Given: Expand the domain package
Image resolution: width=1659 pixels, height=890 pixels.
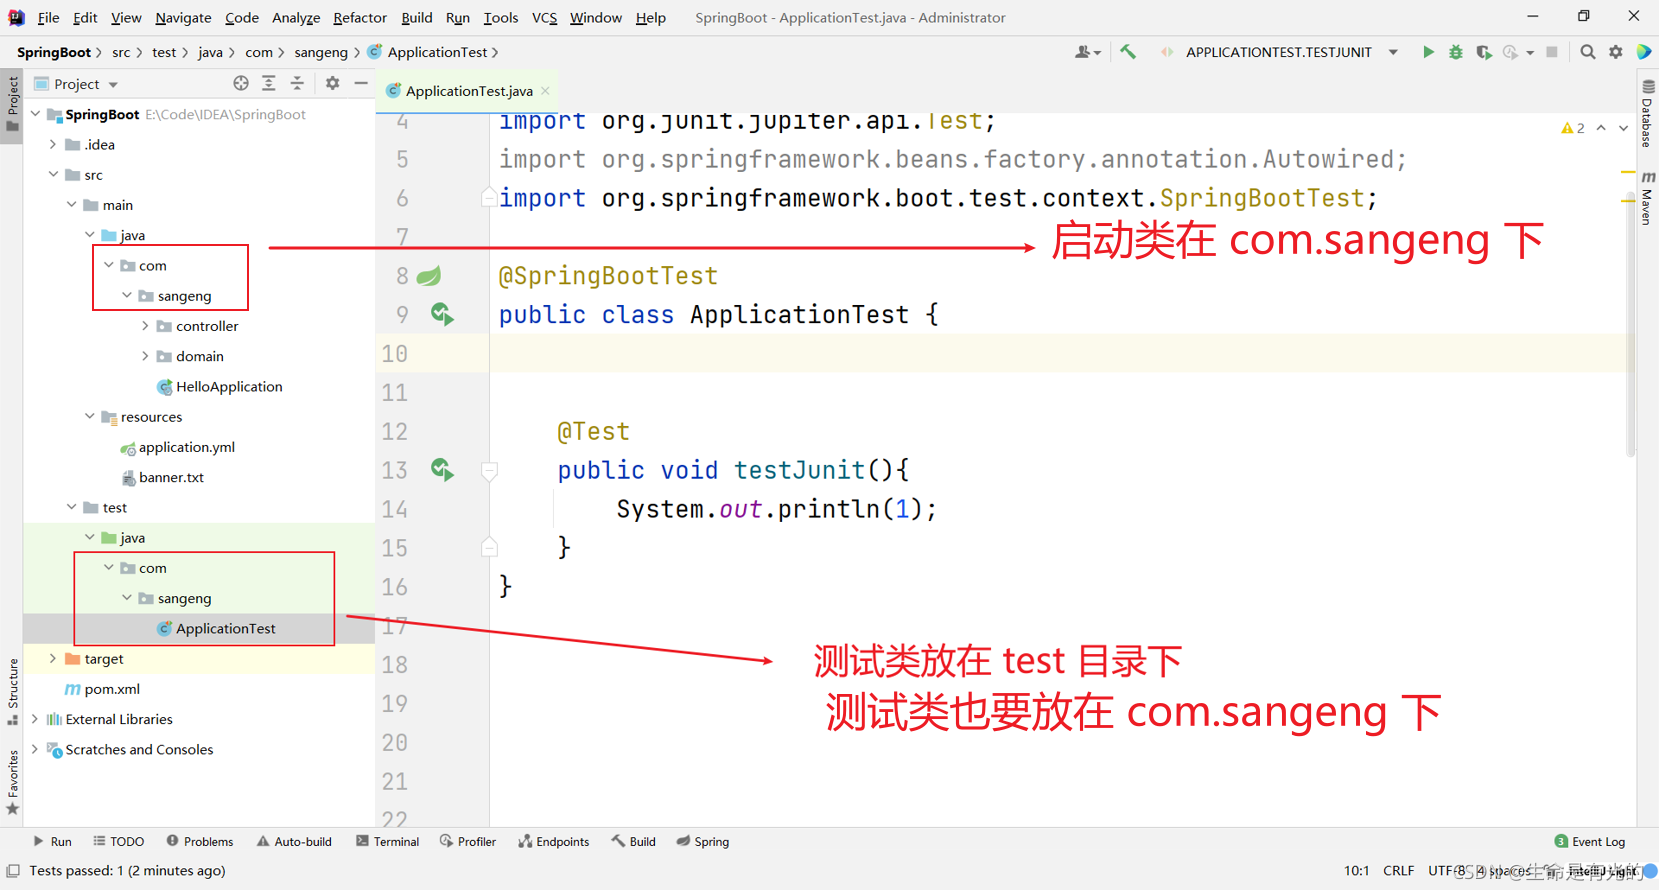Looking at the screenshot, I should [x=145, y=356].
